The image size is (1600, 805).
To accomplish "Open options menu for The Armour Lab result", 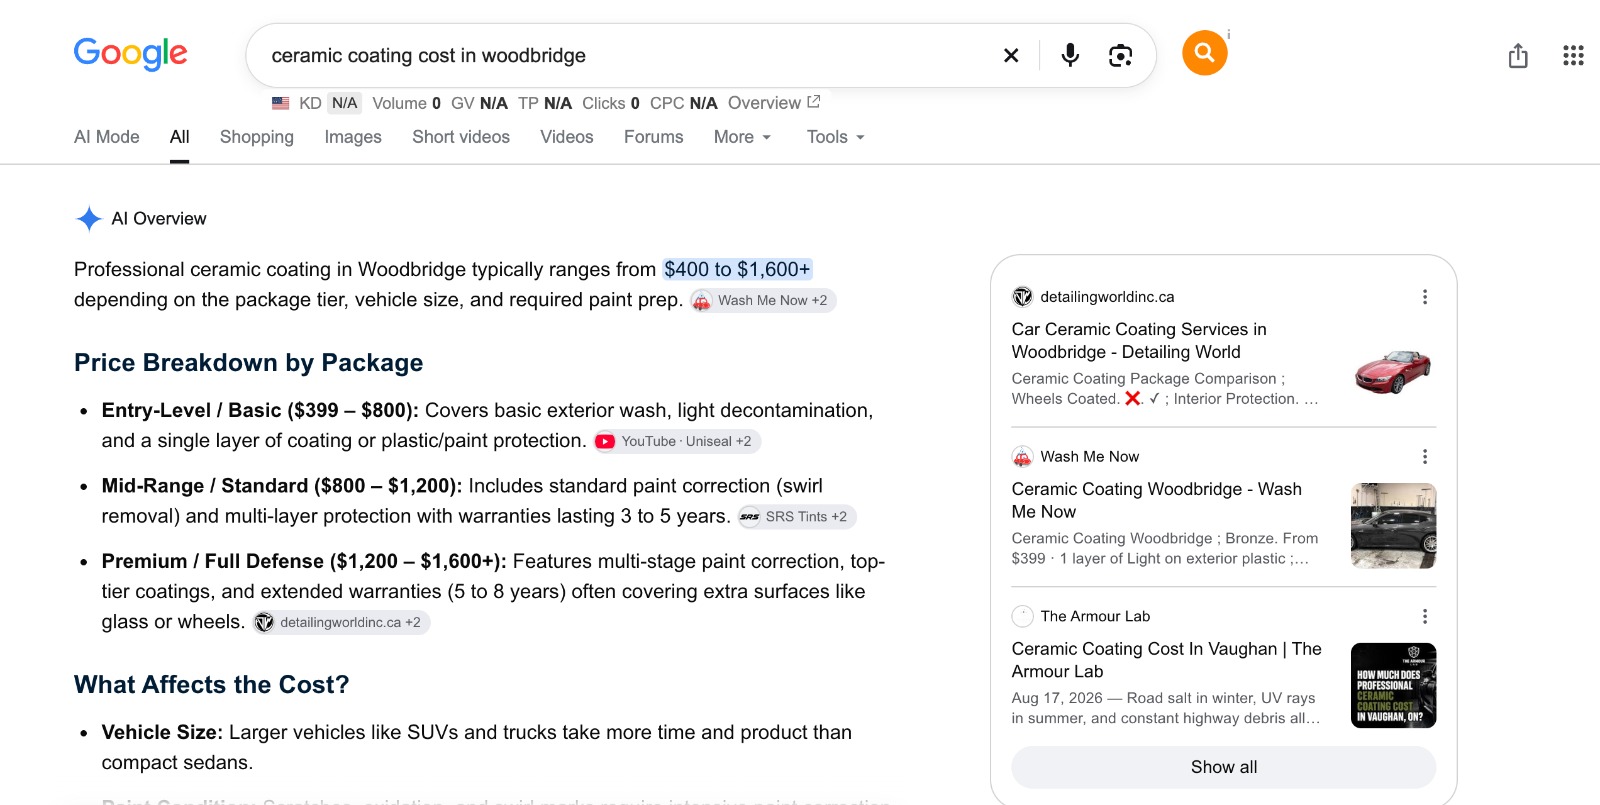I will 1425,617.
